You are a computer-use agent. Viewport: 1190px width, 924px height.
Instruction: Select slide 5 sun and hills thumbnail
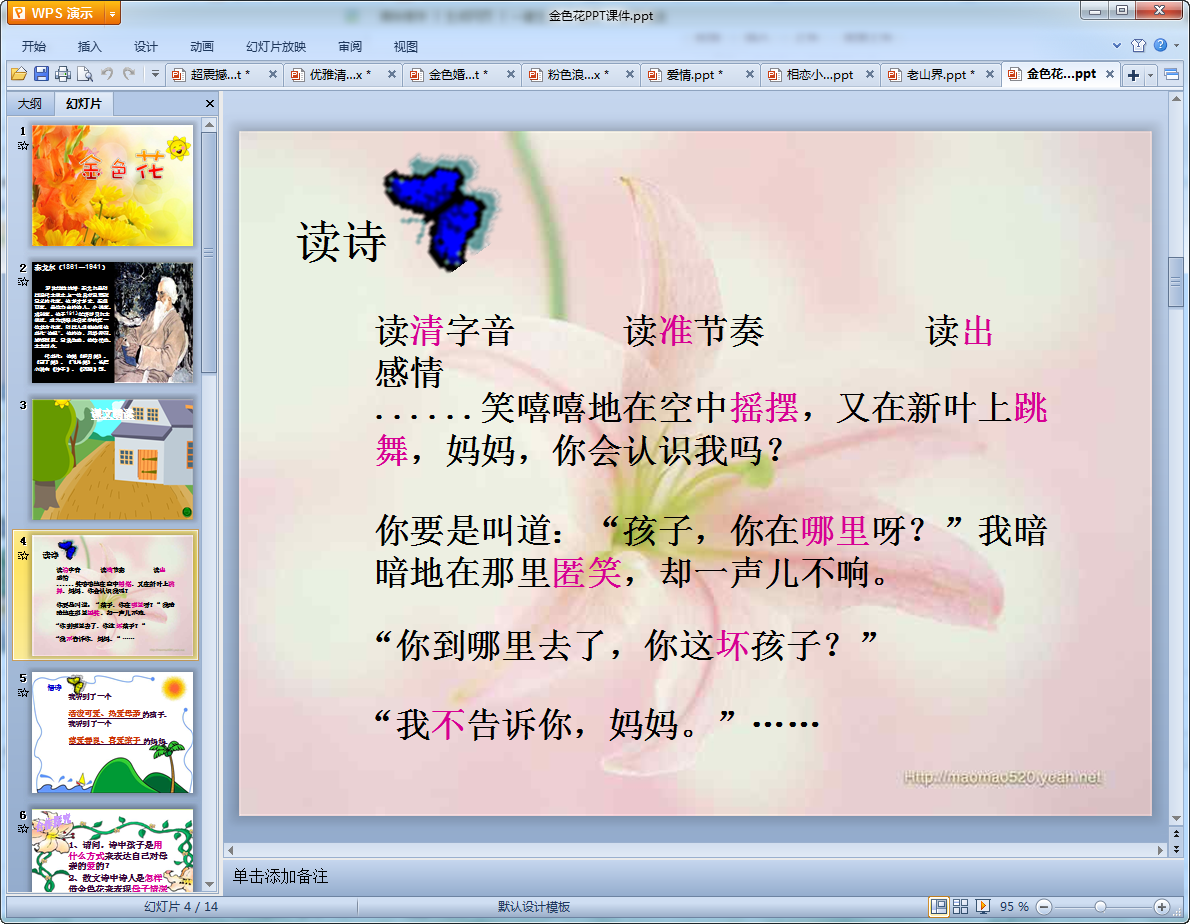pos(112,732)
